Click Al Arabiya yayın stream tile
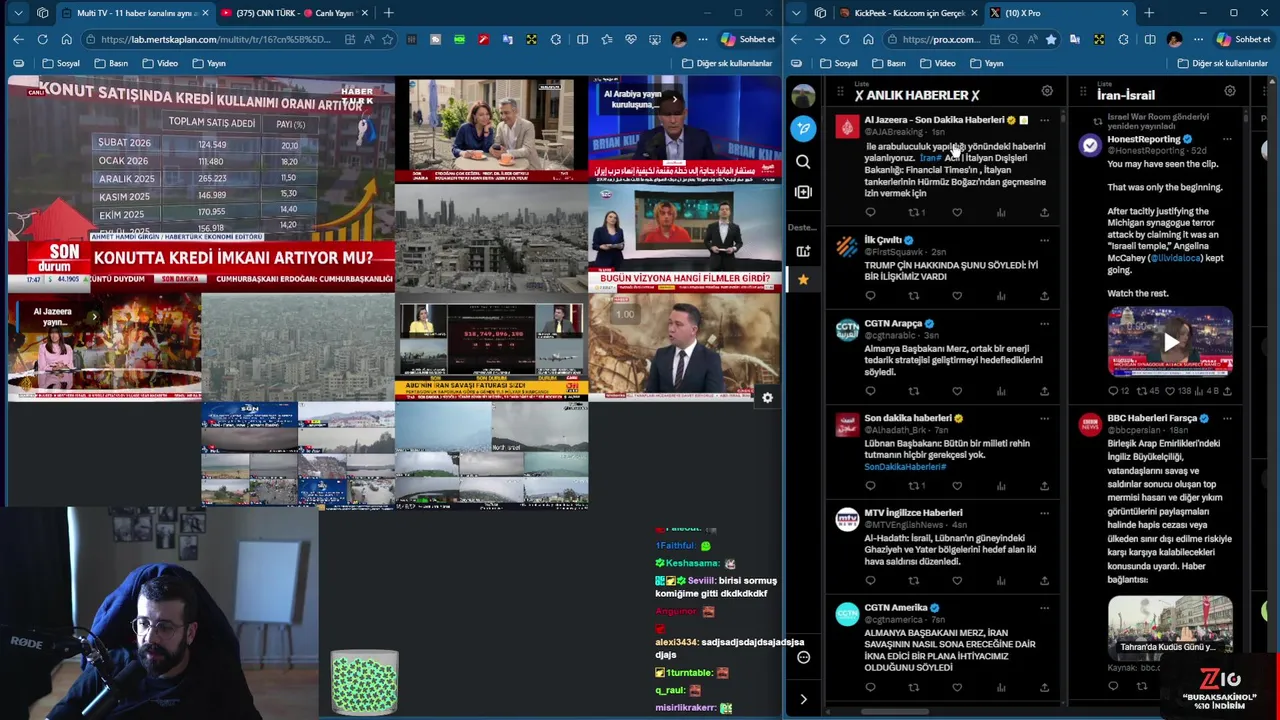The width and height of the screenshot is (1280, 720). tap(685, 130)
